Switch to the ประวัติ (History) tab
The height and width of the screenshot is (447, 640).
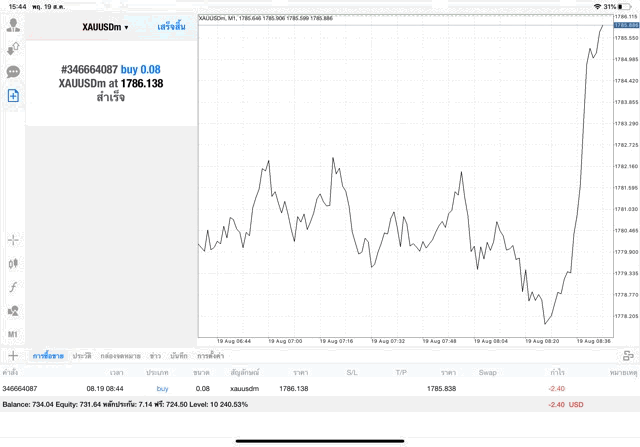[x=81, y=355]
